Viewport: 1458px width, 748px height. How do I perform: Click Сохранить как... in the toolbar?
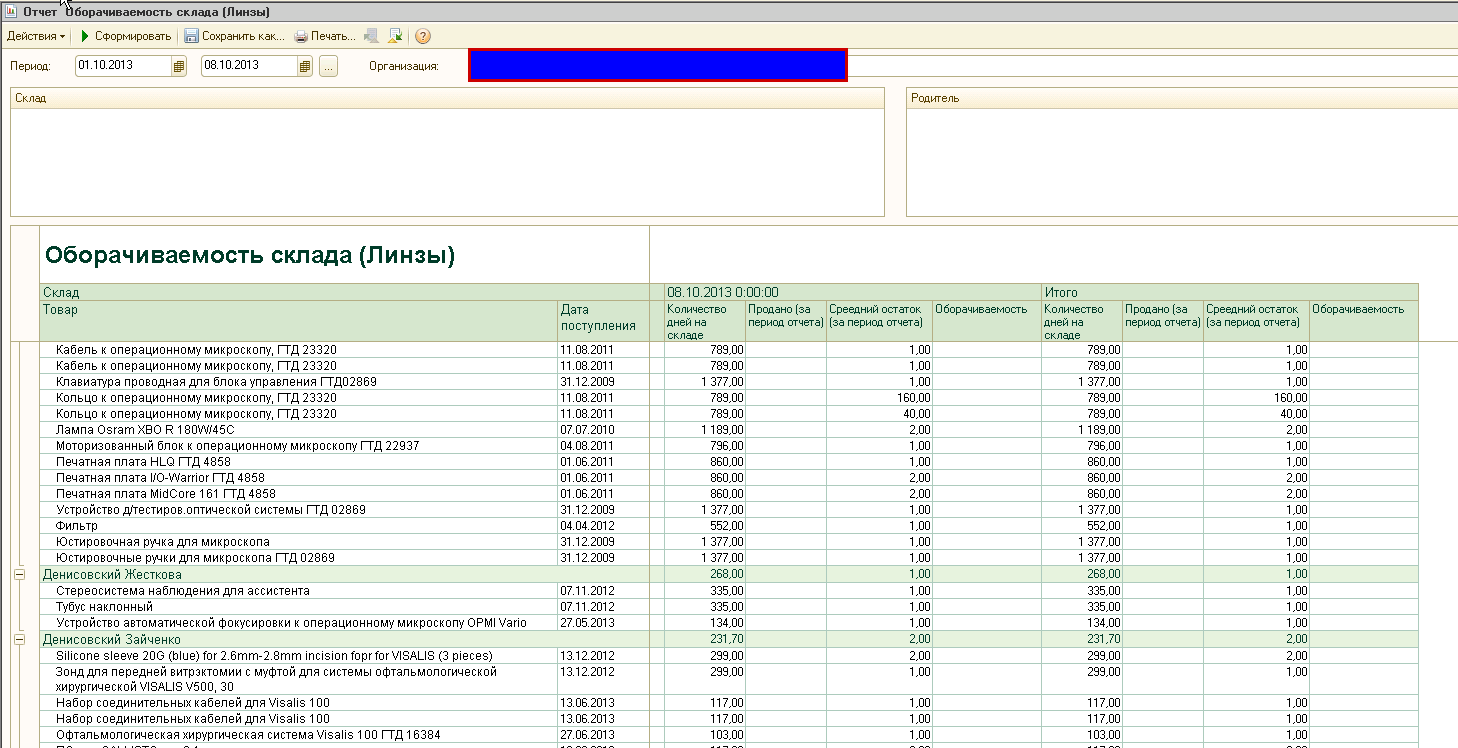pyautogui.click(x=235, y=36)
